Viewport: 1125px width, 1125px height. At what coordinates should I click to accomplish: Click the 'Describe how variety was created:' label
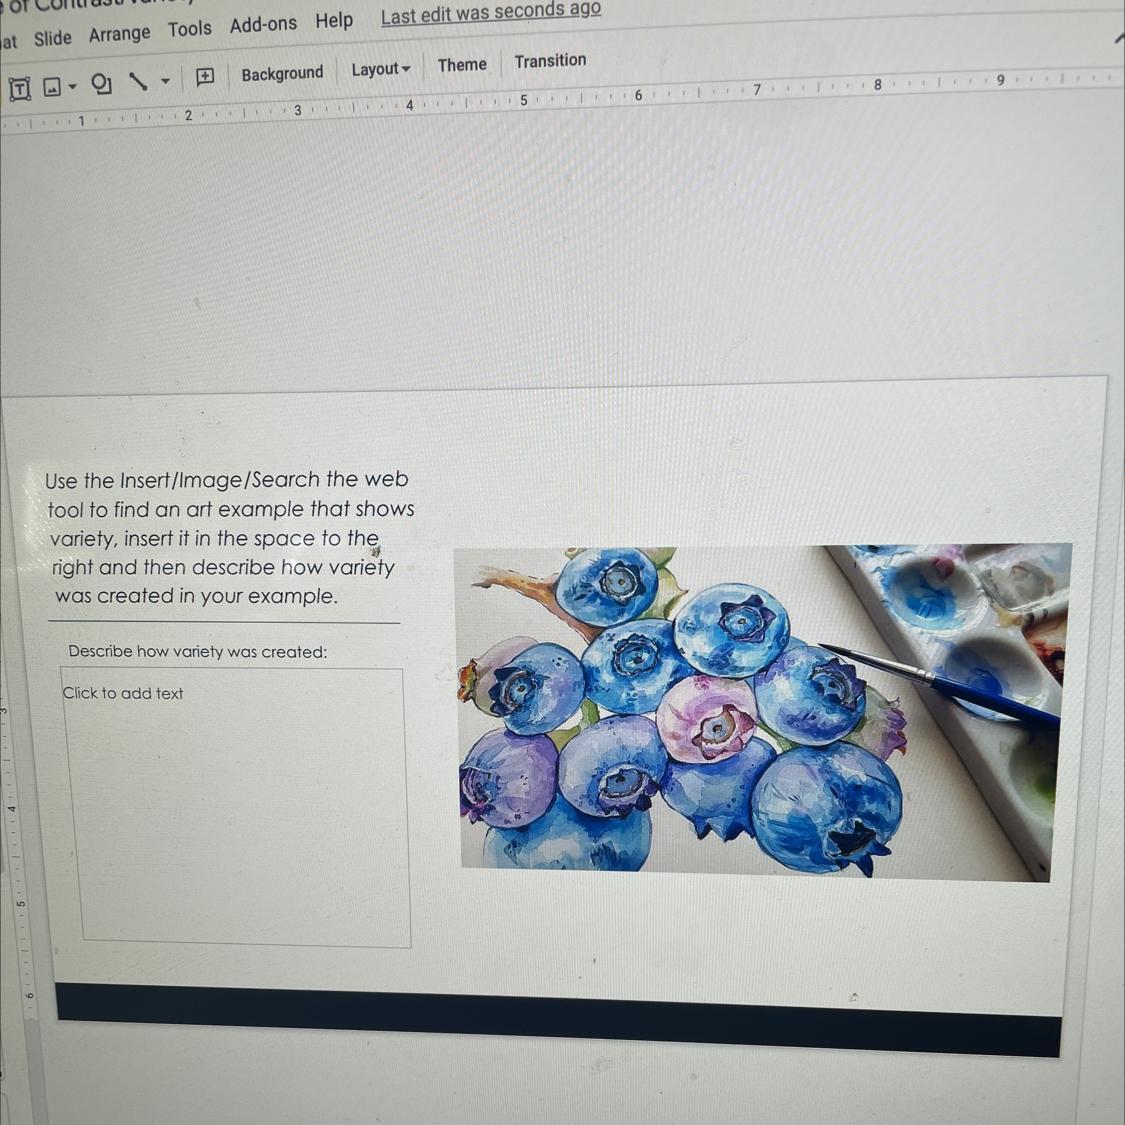pos(197,651)
